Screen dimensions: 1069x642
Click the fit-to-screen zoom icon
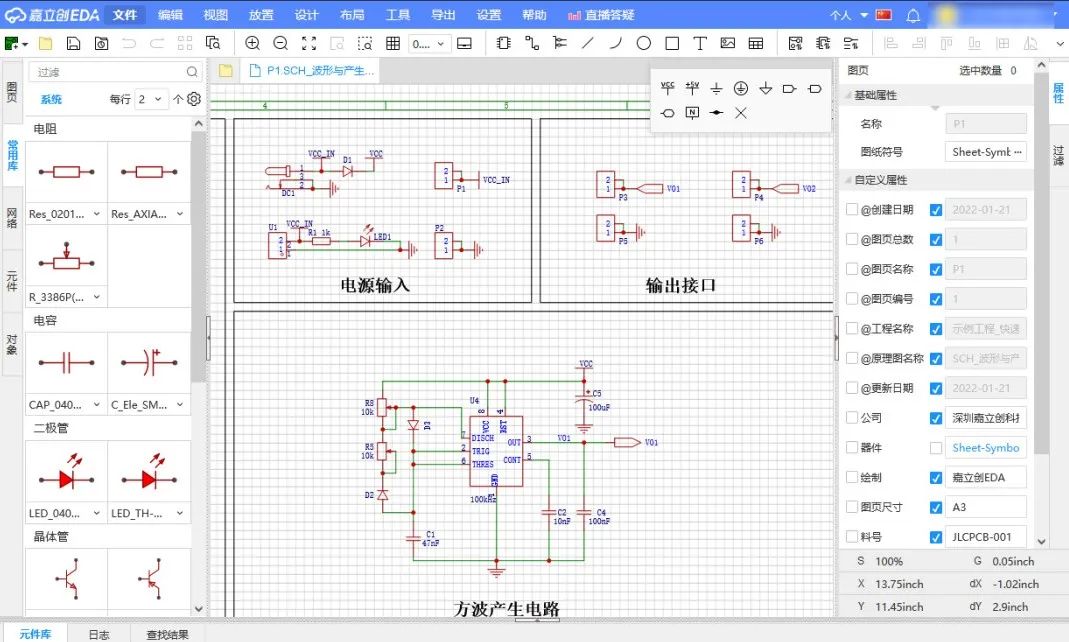click(x=309, y=43)
